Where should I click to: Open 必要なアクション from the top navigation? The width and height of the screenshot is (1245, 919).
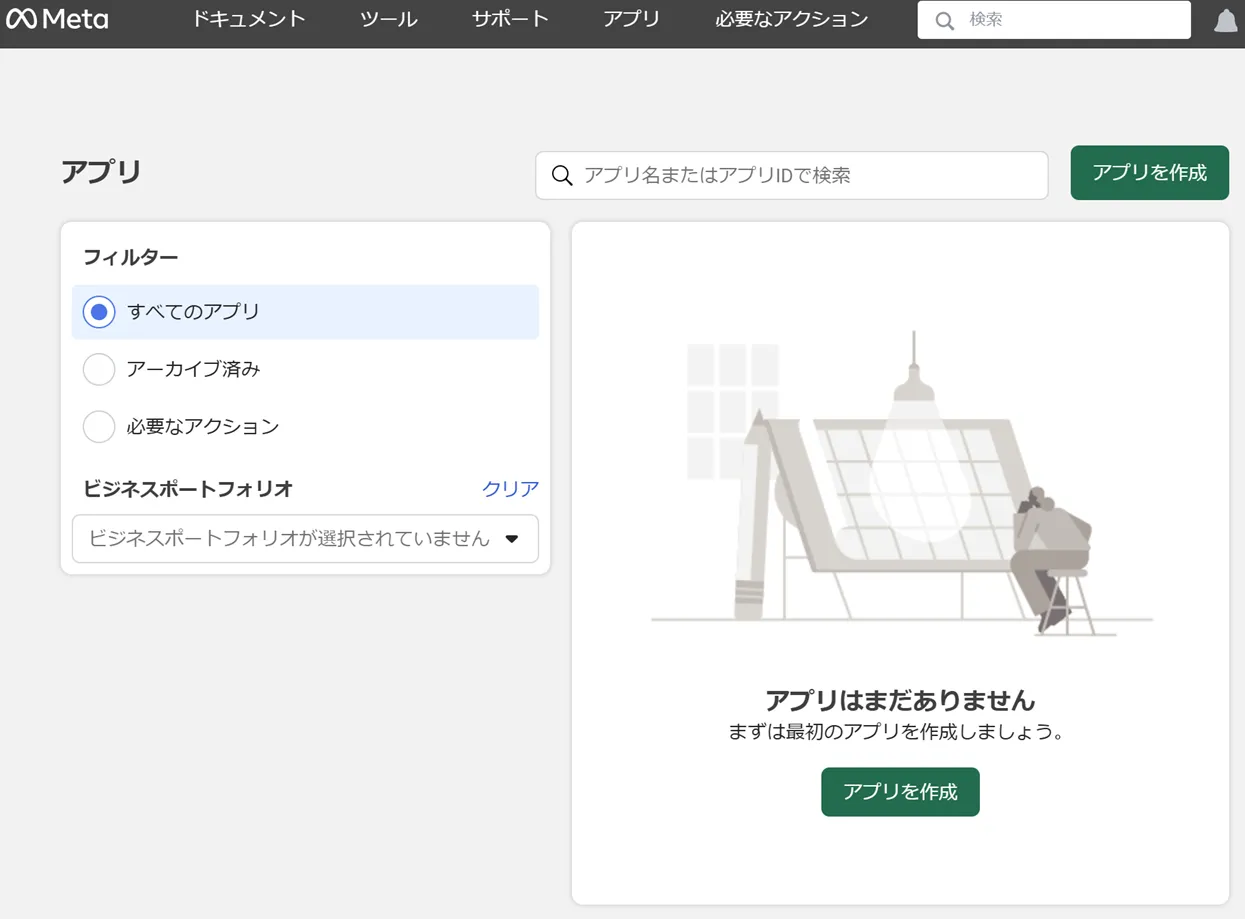click(790, 18)
